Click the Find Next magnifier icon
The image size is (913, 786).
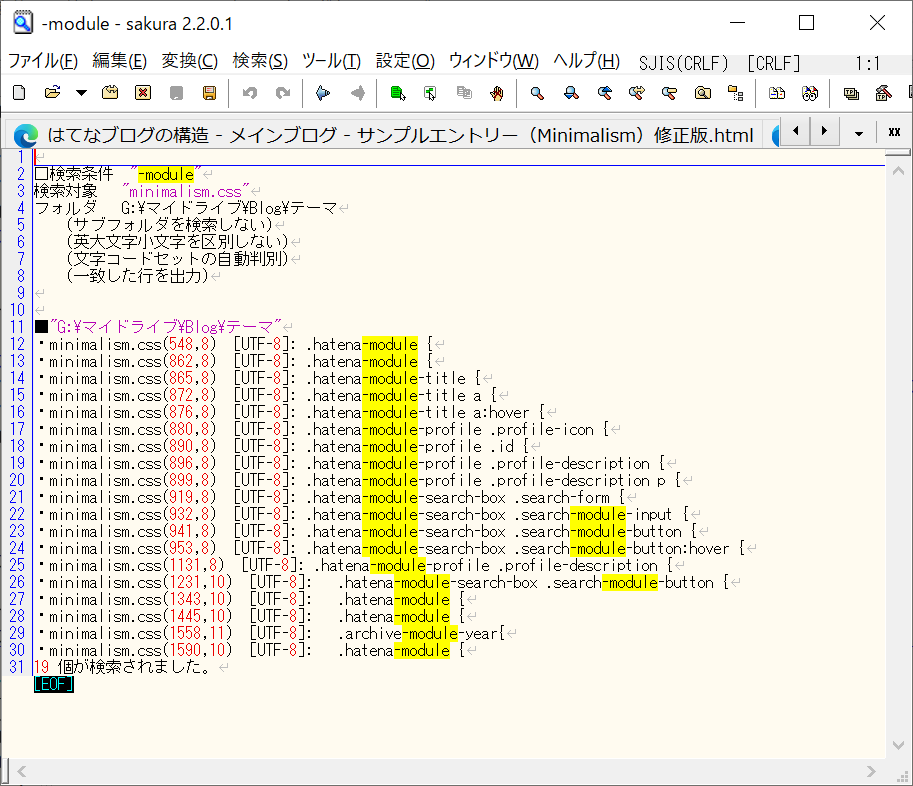tap(571, 93)
